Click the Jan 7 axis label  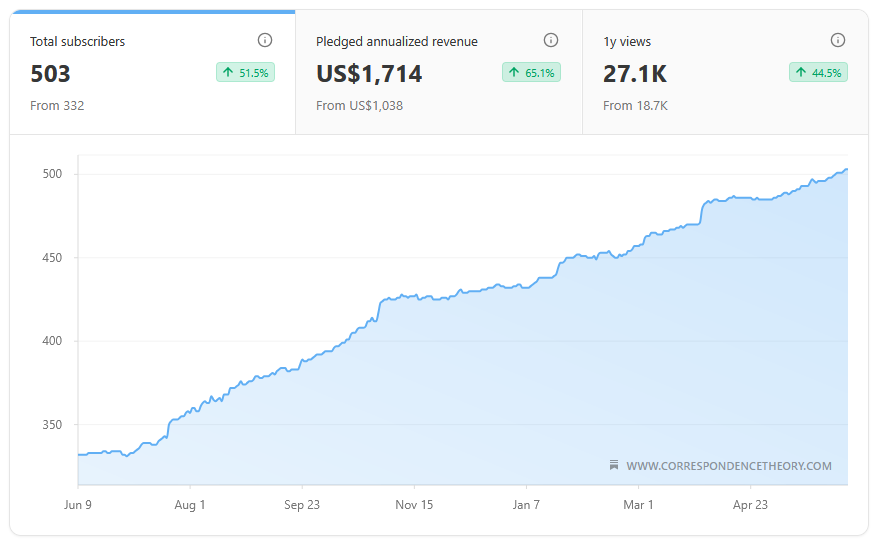point(526,505)
